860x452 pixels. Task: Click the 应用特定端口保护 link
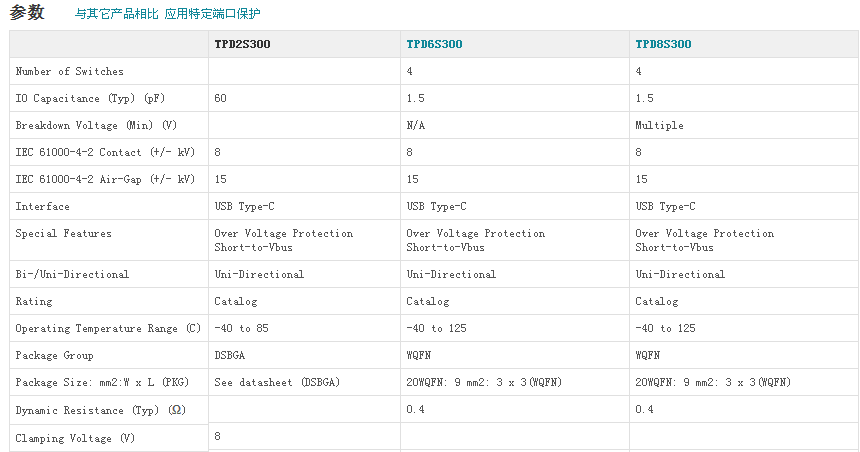tap(212, 14)
